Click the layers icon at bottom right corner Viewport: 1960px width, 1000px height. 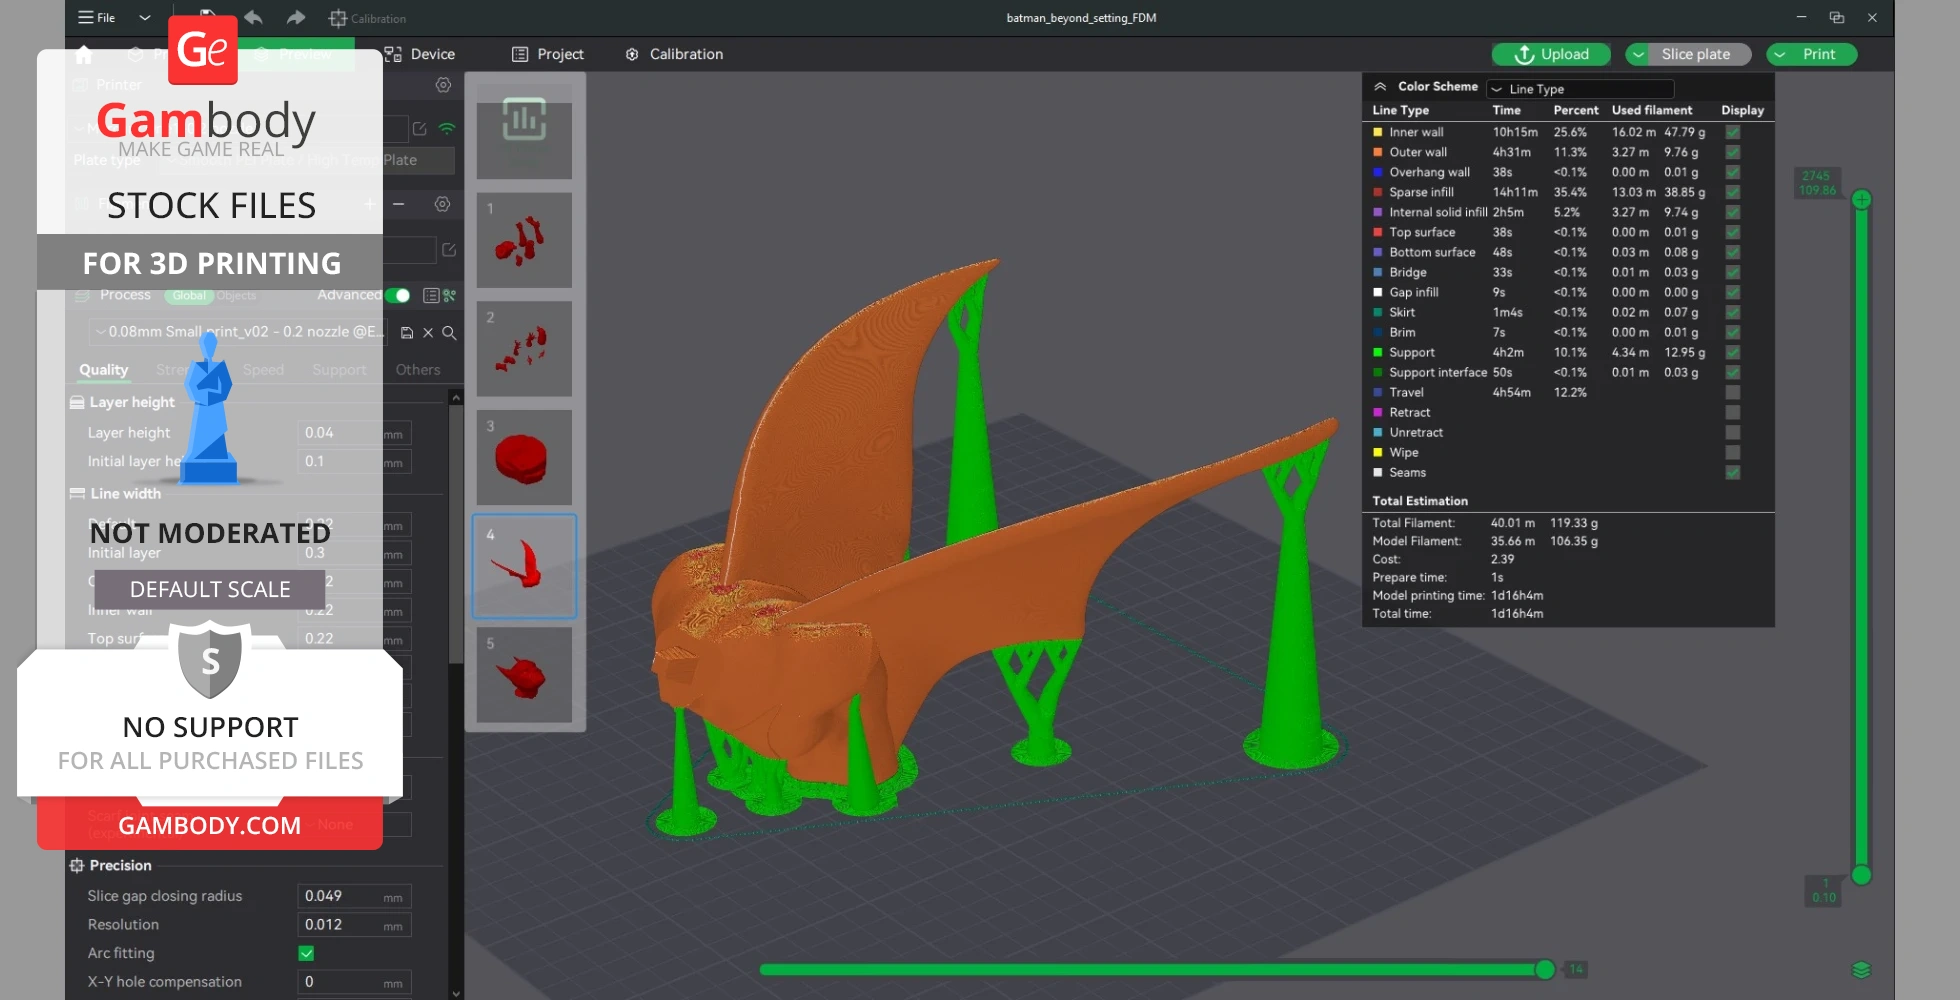tap(1860, 969)
